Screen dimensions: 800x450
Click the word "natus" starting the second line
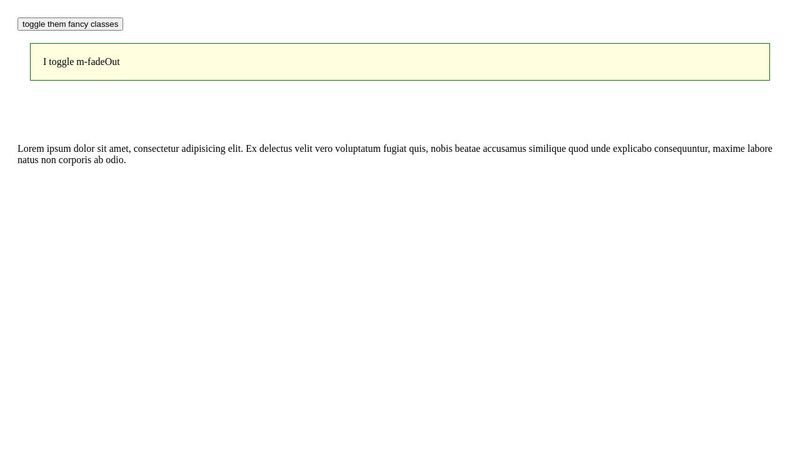click(28, 160)
